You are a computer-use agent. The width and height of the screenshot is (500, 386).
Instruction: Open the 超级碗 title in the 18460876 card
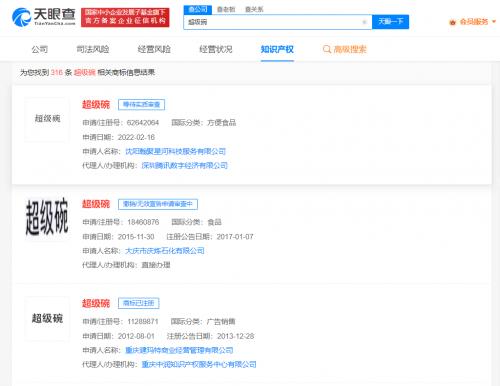tap(96, 204)
